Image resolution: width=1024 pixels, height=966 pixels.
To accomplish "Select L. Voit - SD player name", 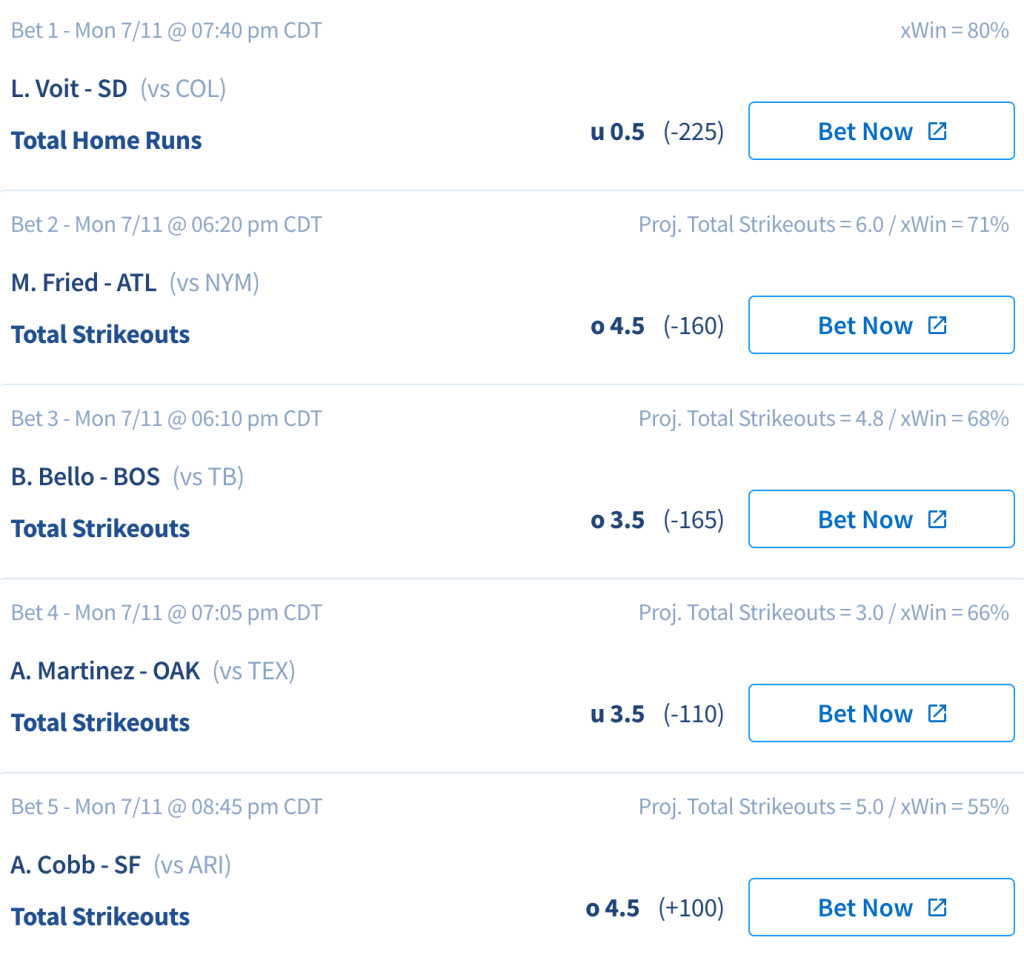I will click(69, 89).
